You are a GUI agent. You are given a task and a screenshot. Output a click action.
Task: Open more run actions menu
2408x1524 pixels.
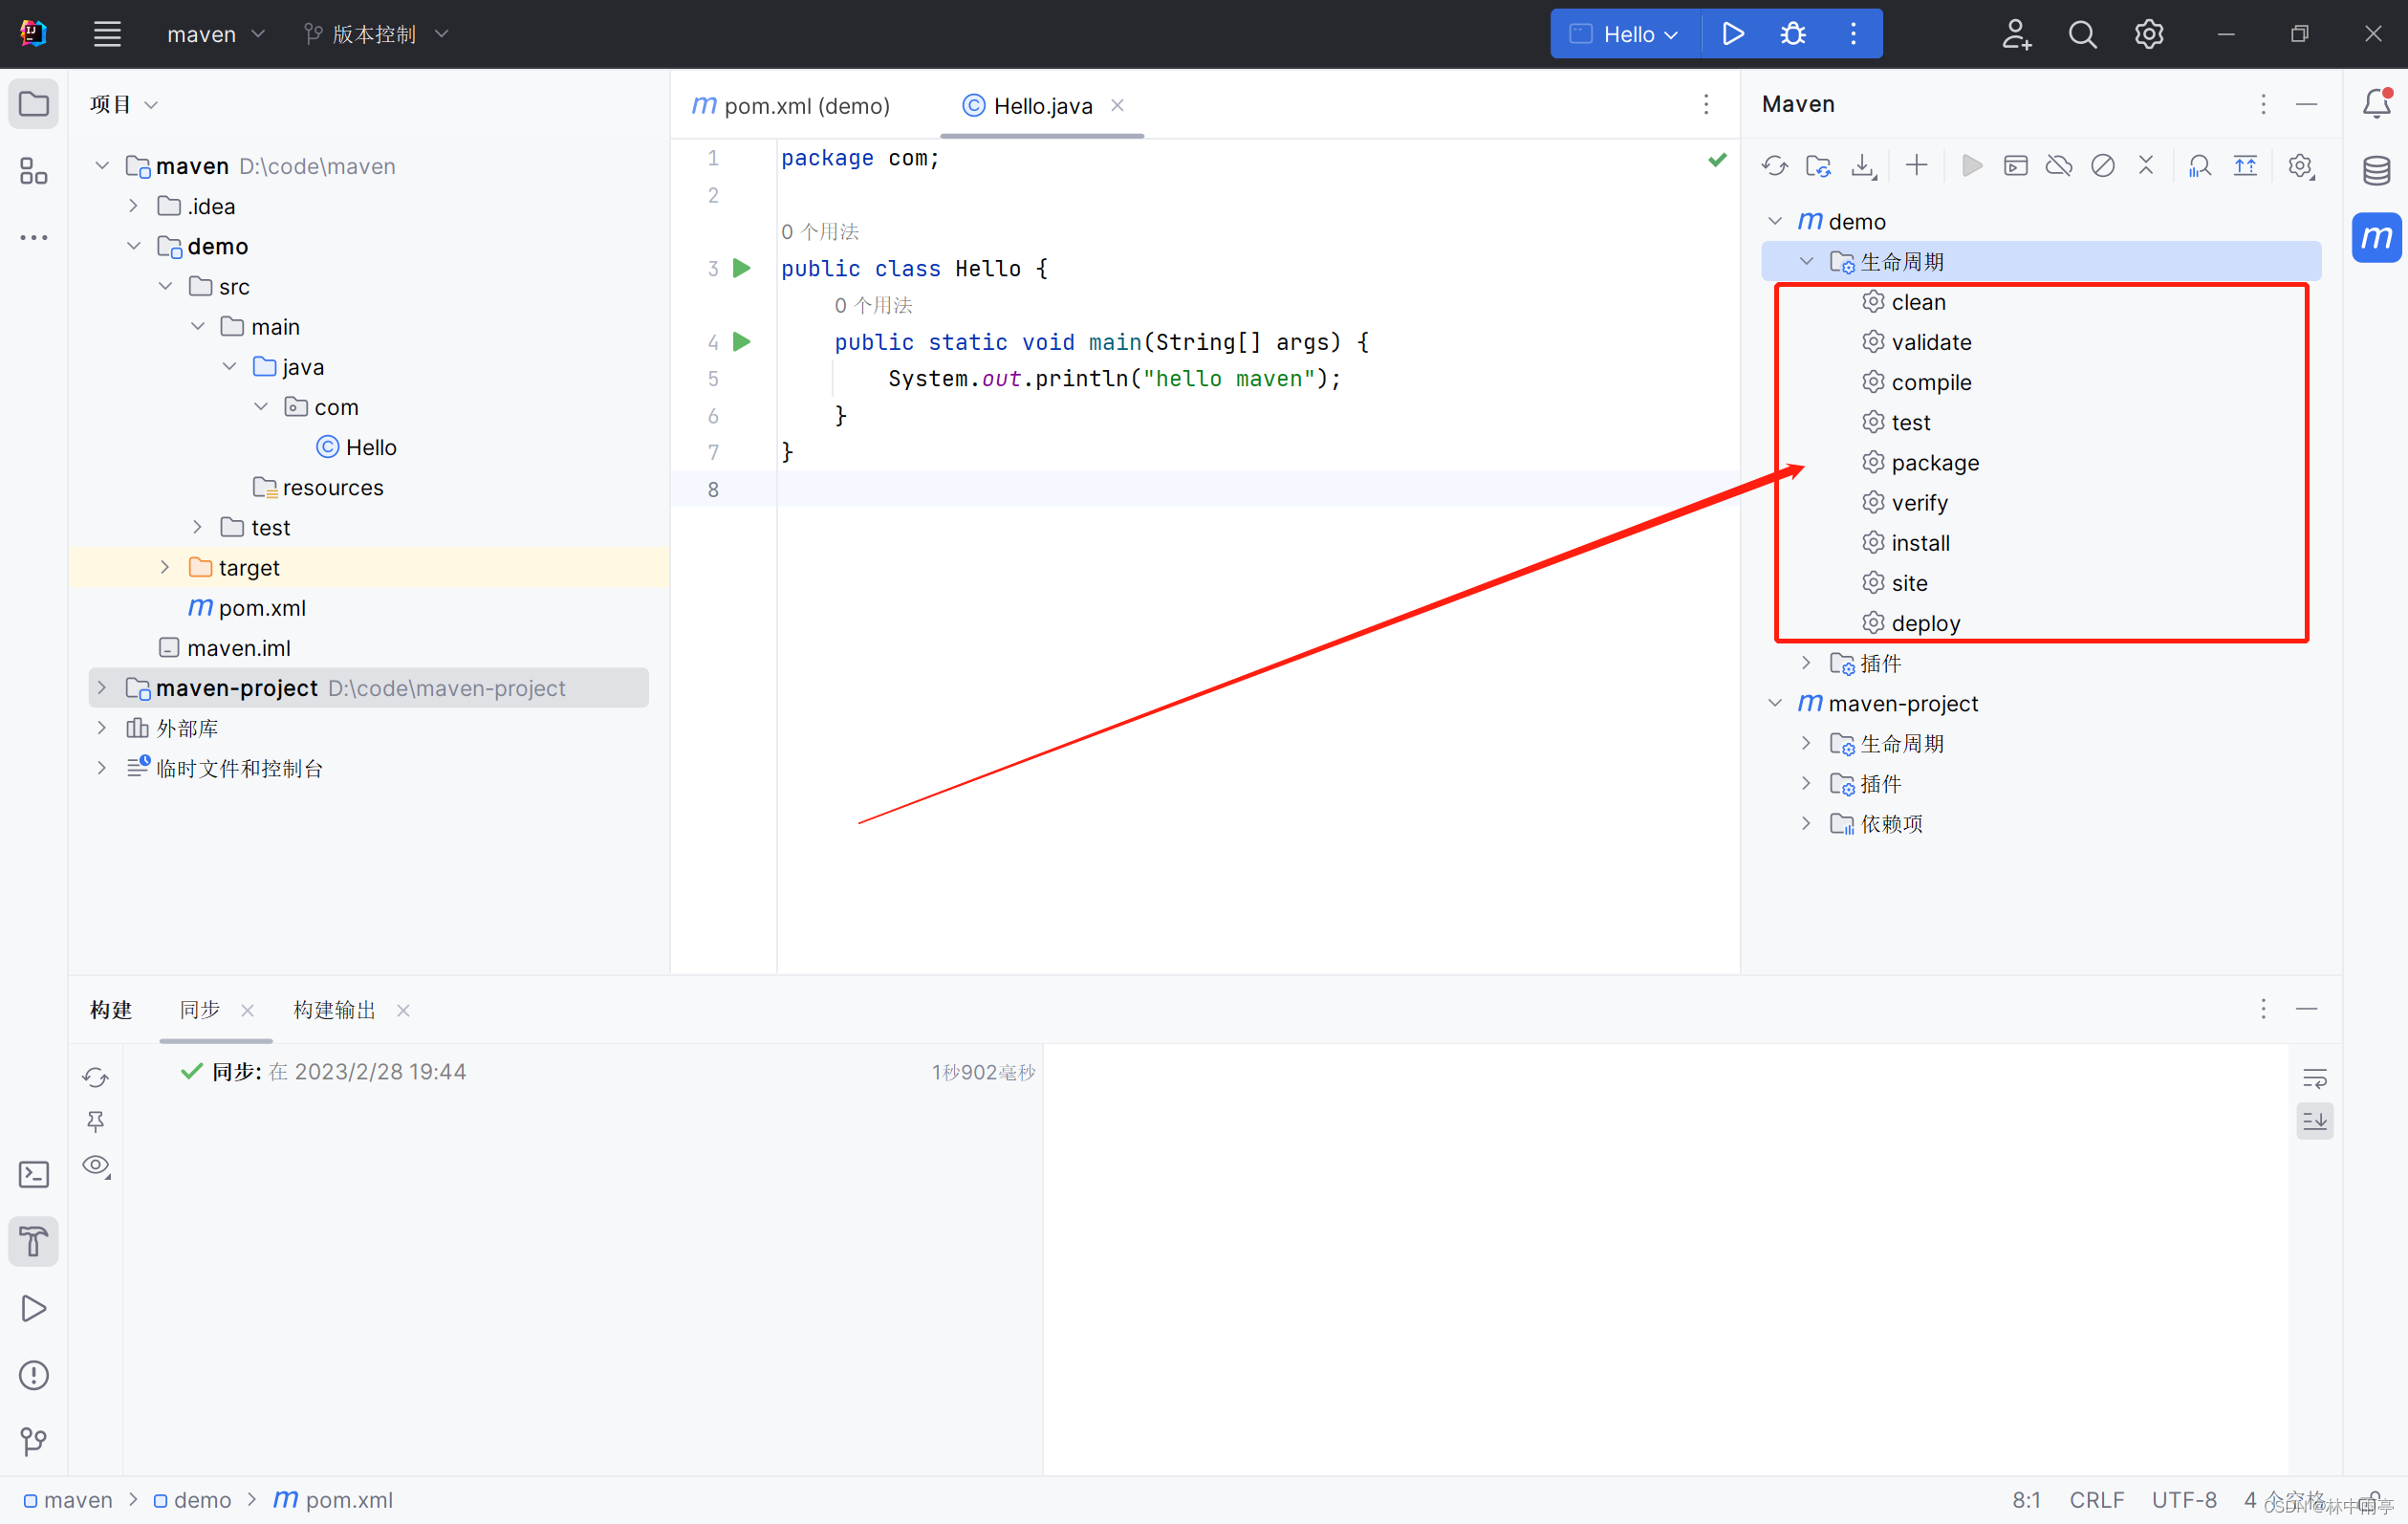click(x=1853, y=34)
